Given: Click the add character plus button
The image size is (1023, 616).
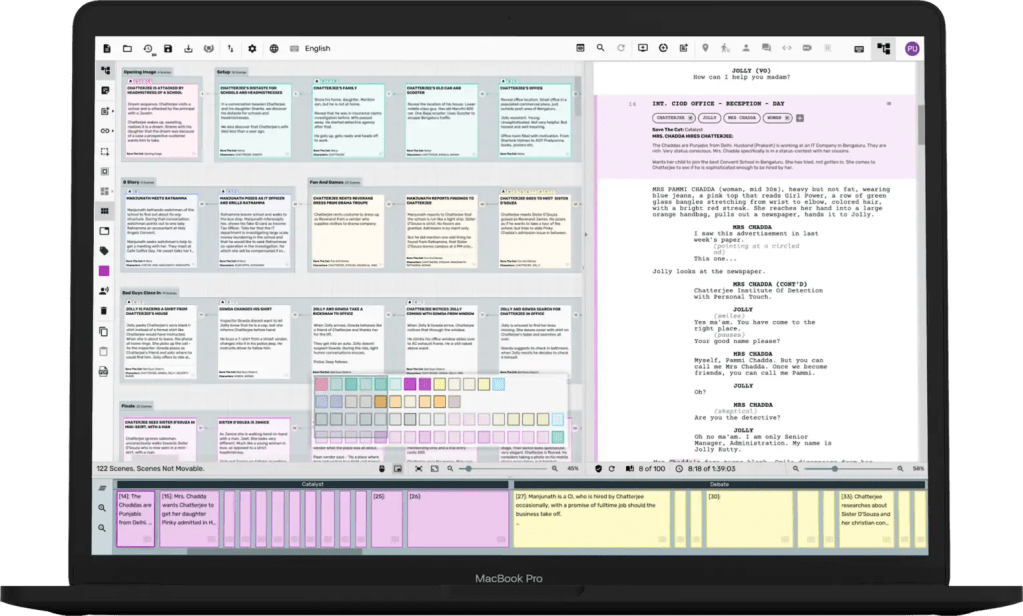Looking at the screenshot, I should 799,118.
